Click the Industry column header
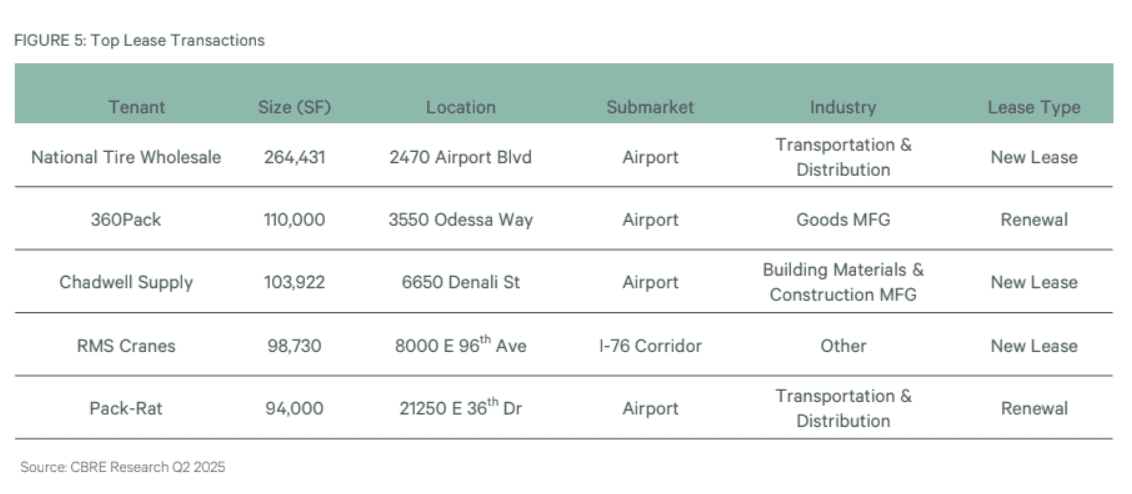The width and height of the screenshot is (1132, 494). (843, 108)
